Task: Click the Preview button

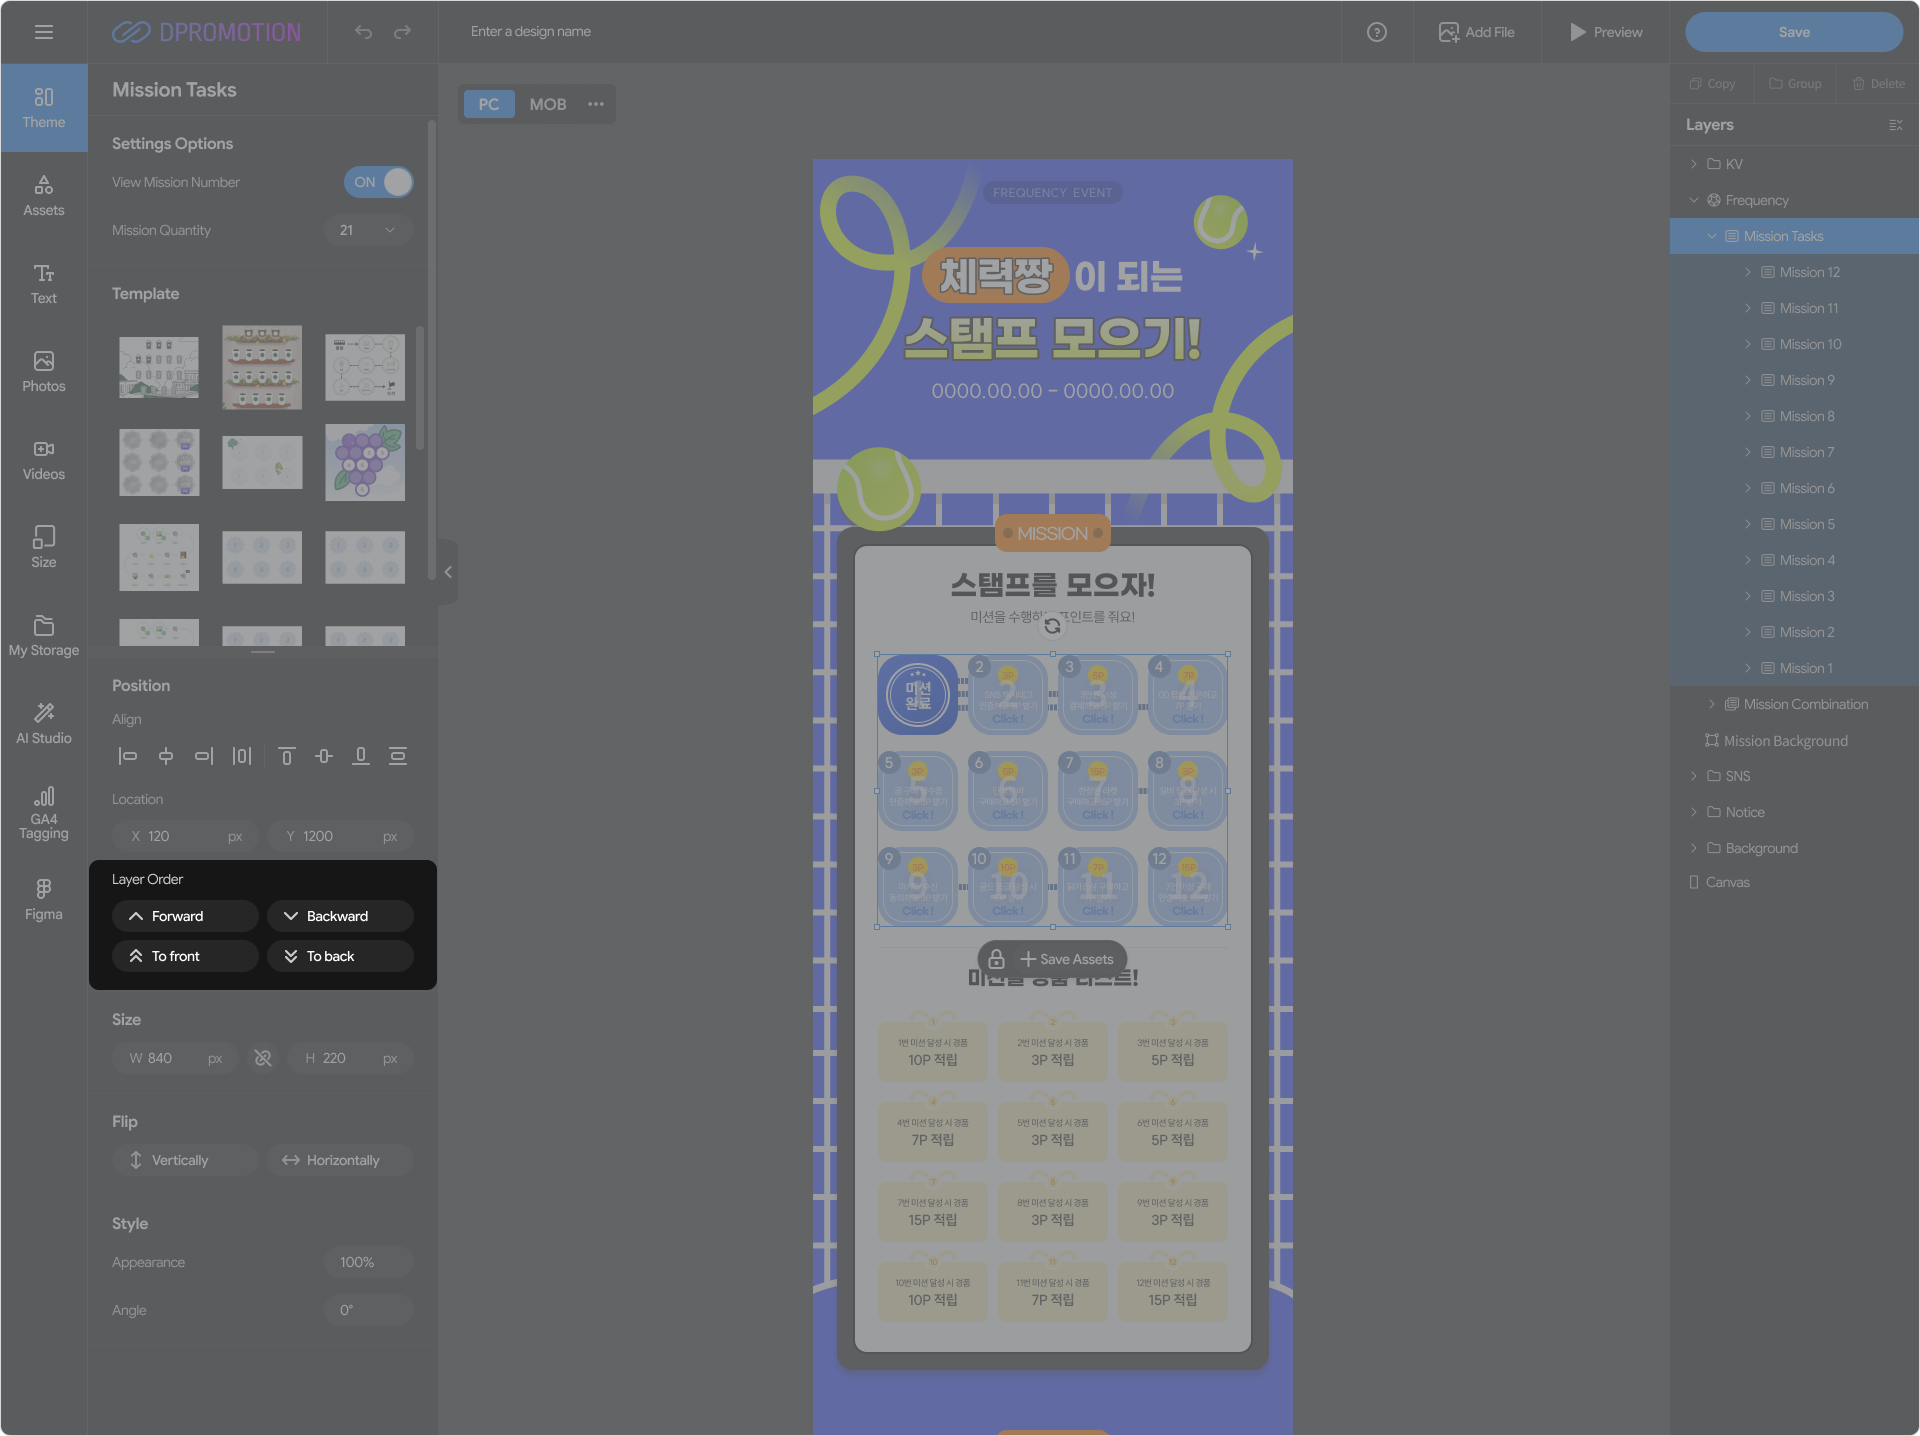Action: tap(1606, 32)
